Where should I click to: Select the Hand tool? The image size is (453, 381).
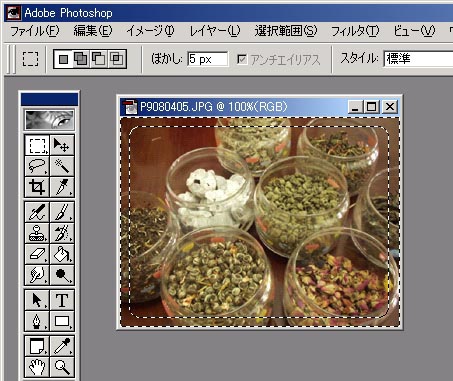pos(37,367)
